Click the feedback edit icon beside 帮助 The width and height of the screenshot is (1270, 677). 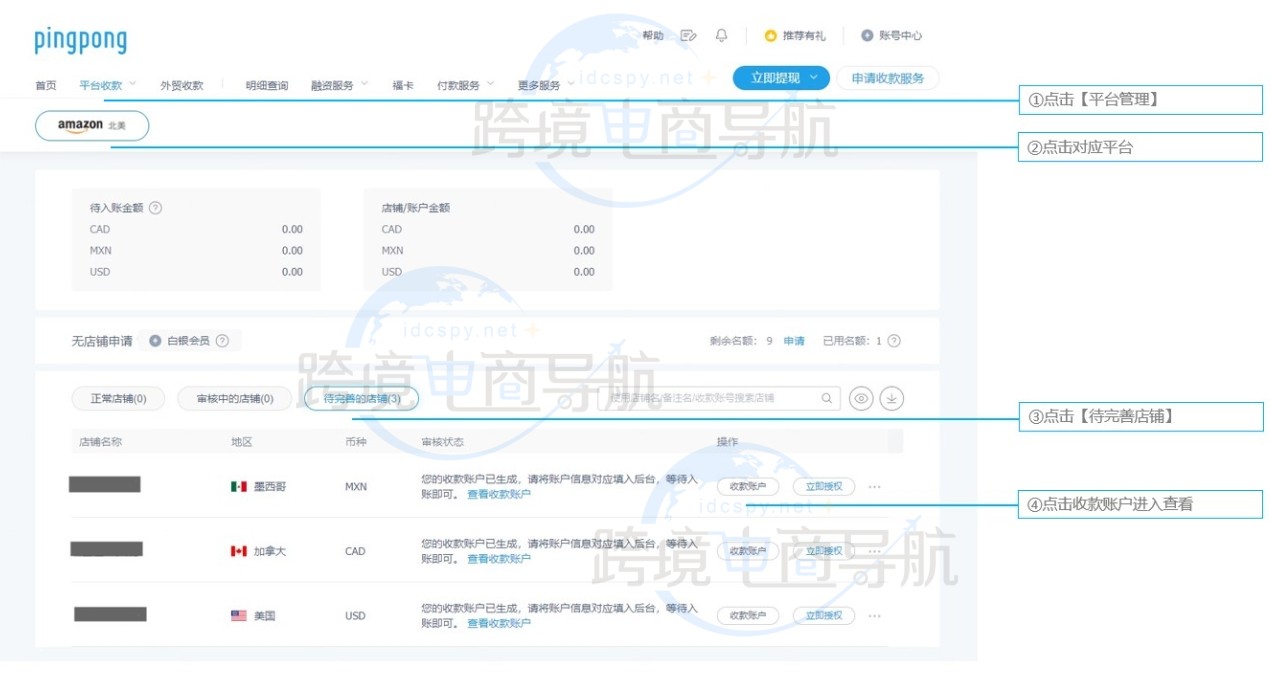tap(686, 34)
